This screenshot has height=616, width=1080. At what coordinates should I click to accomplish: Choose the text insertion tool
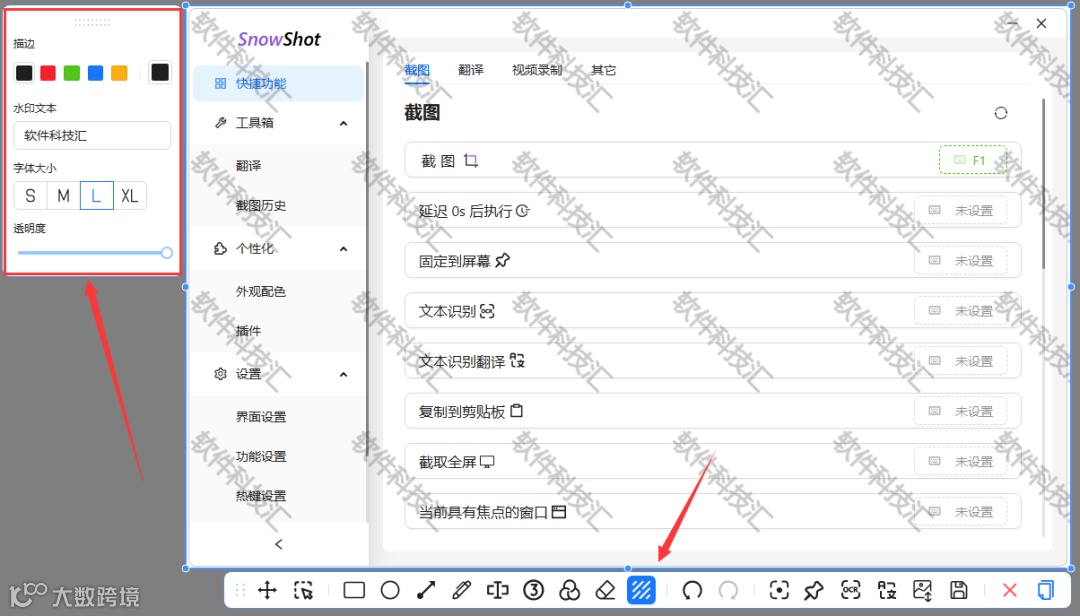tap(497, 591)
